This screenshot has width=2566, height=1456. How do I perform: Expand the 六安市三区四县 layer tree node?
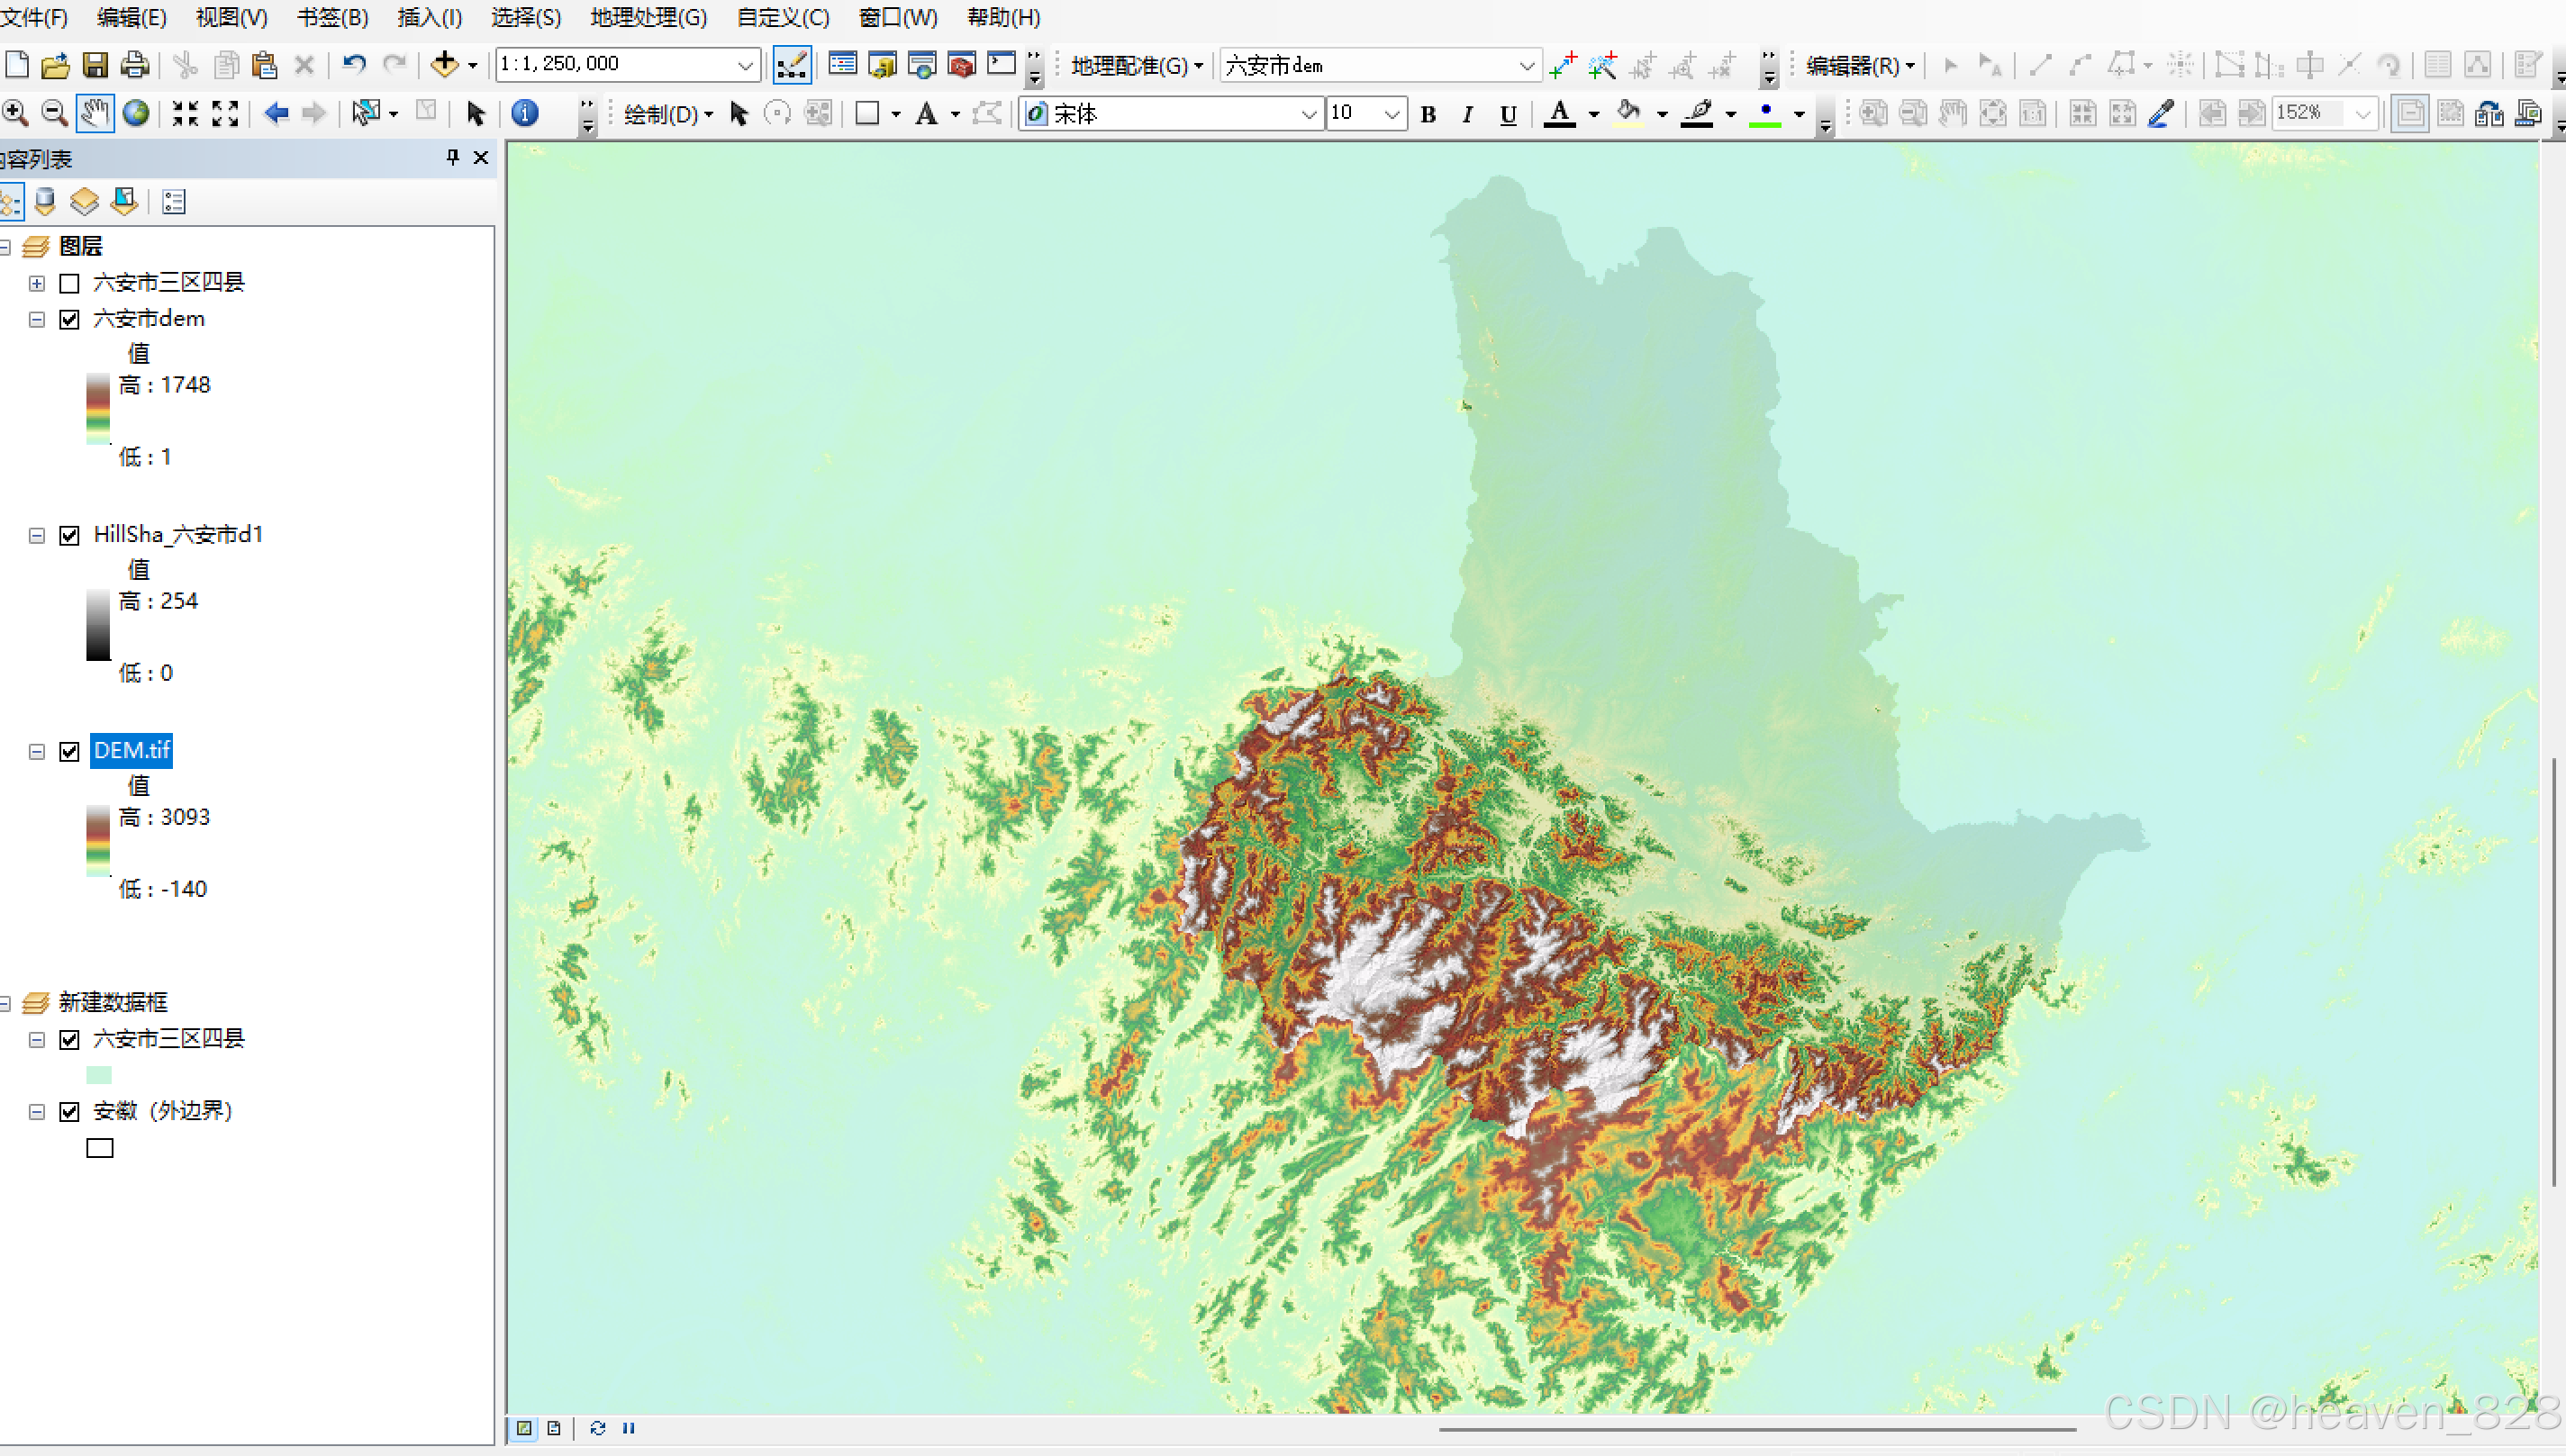click(37, 283)
